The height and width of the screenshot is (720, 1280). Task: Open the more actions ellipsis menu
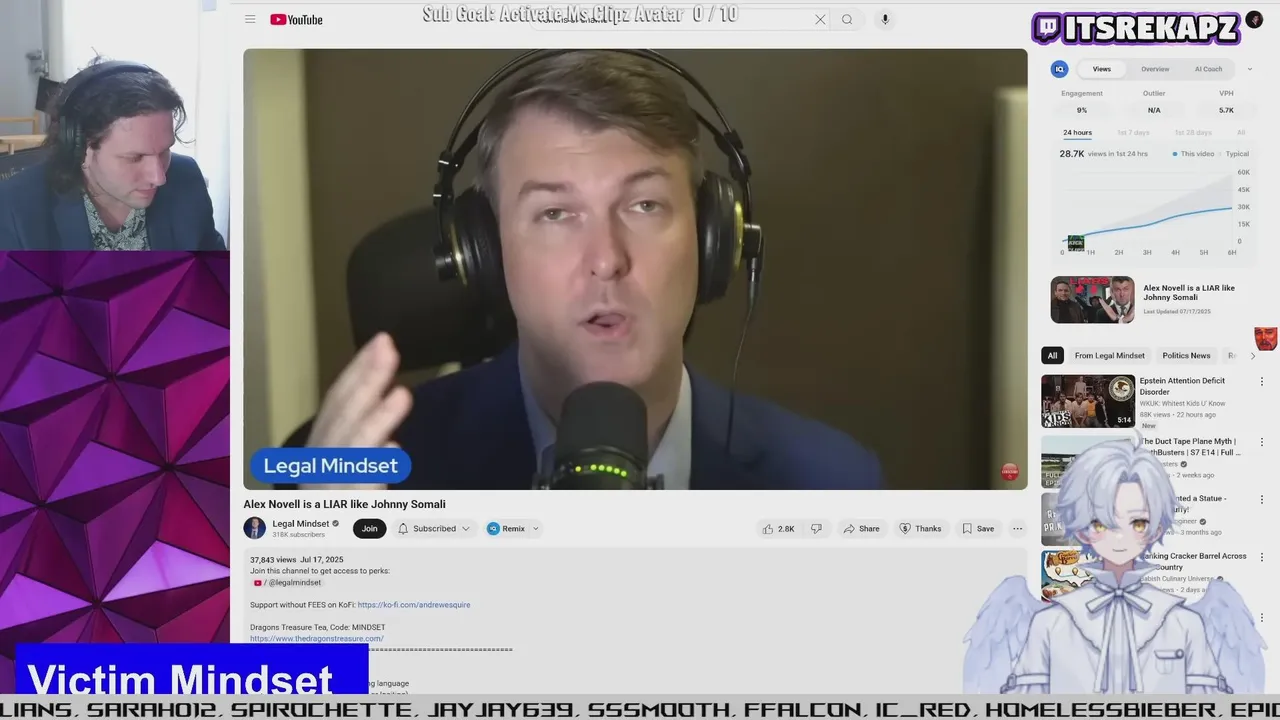tap(1017, 528)
